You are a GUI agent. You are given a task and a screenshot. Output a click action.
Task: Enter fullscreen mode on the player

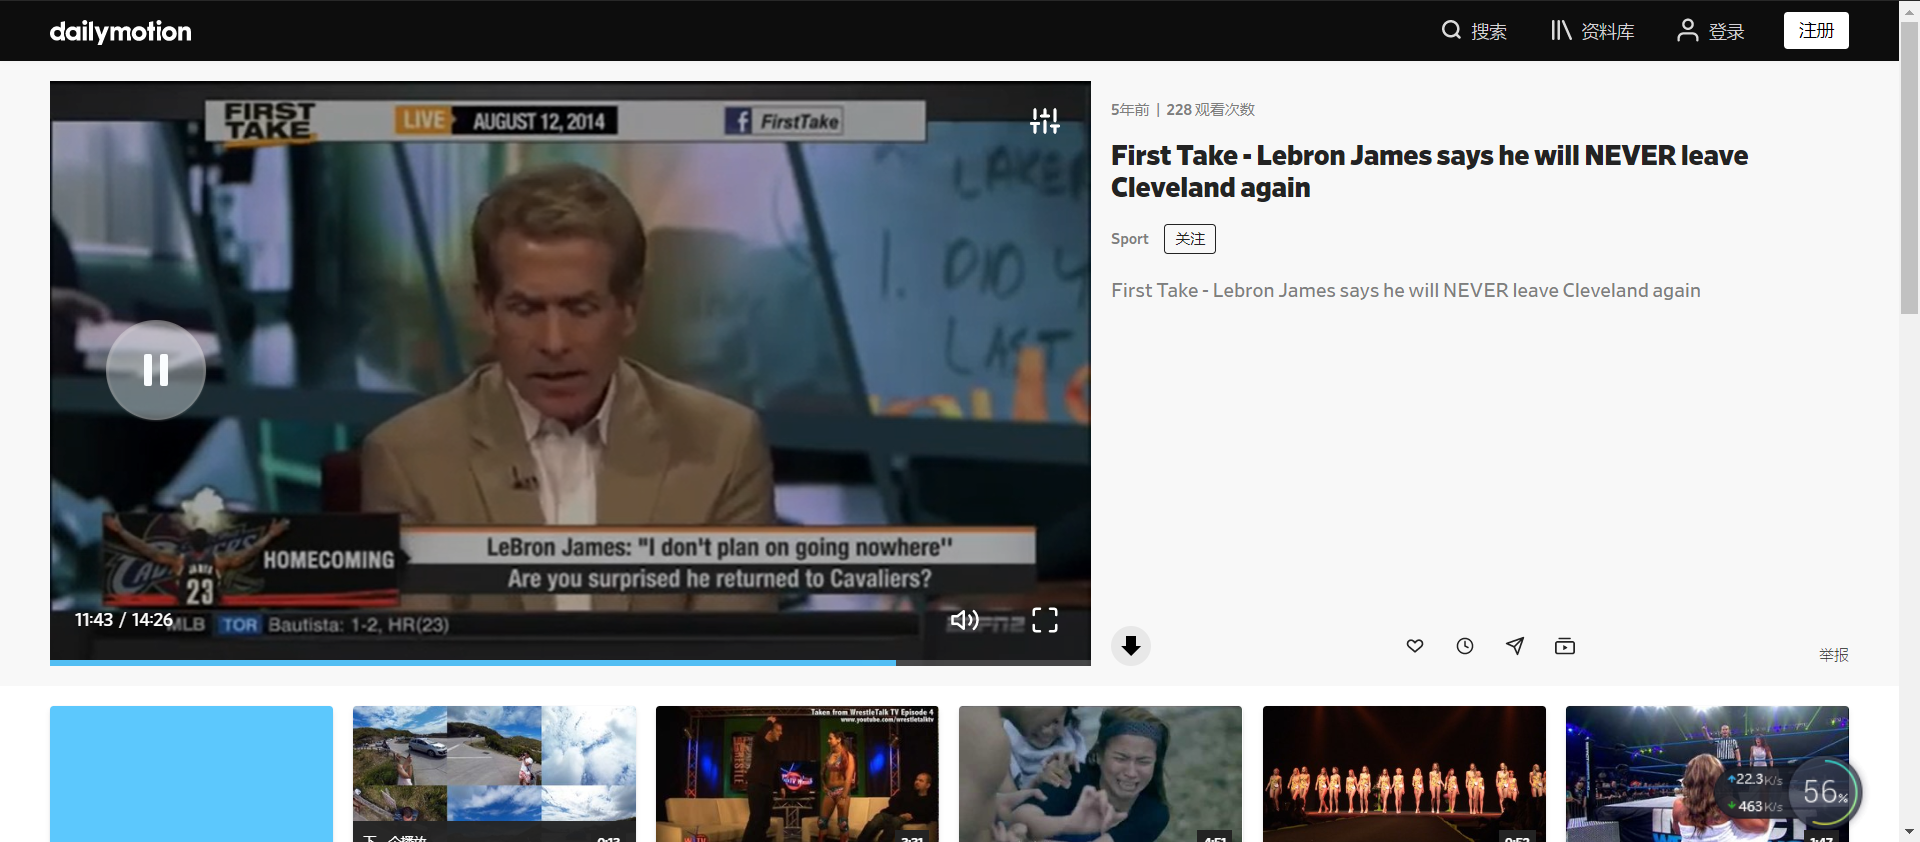click(x=1045, y=620)
